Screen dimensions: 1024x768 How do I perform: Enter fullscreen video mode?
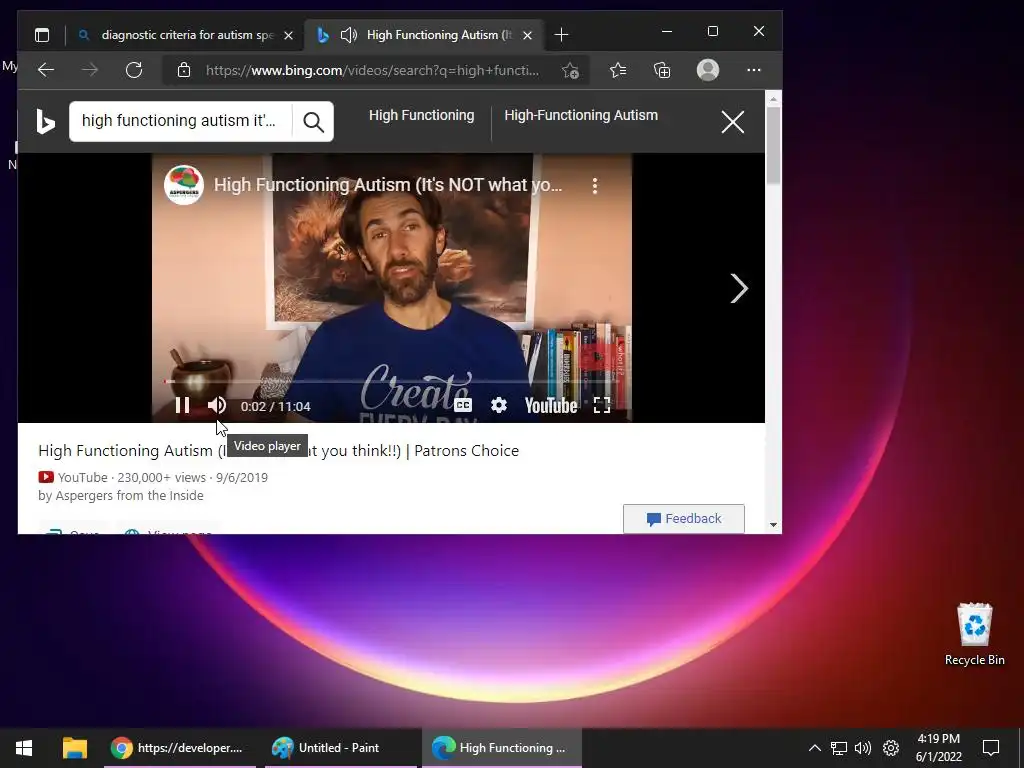tap(602, 406)
